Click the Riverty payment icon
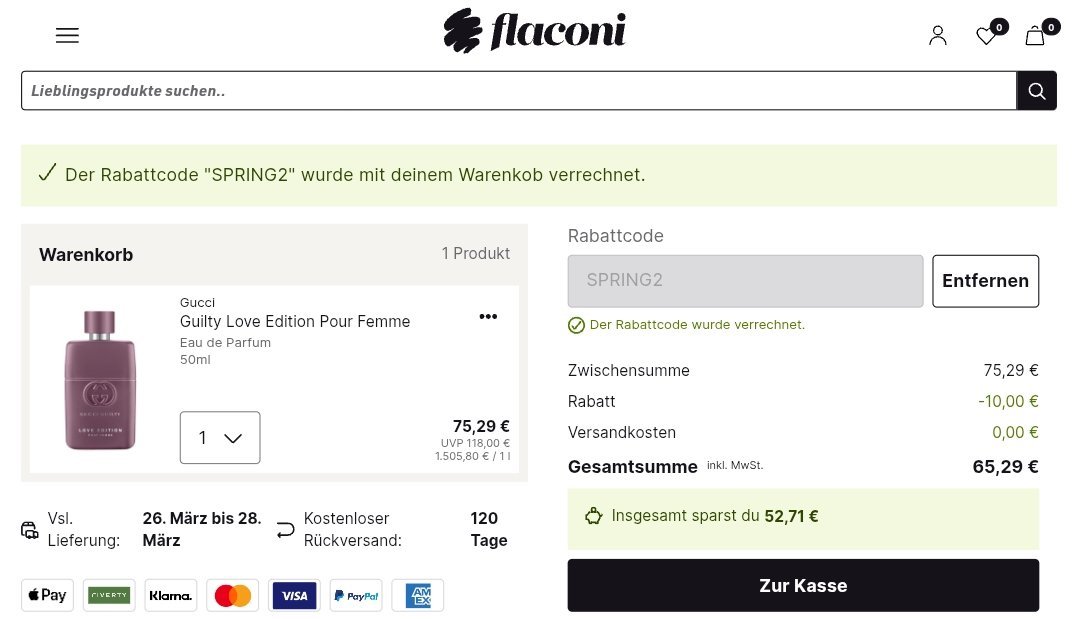The image size is (1078, 619). pos(109,596)
